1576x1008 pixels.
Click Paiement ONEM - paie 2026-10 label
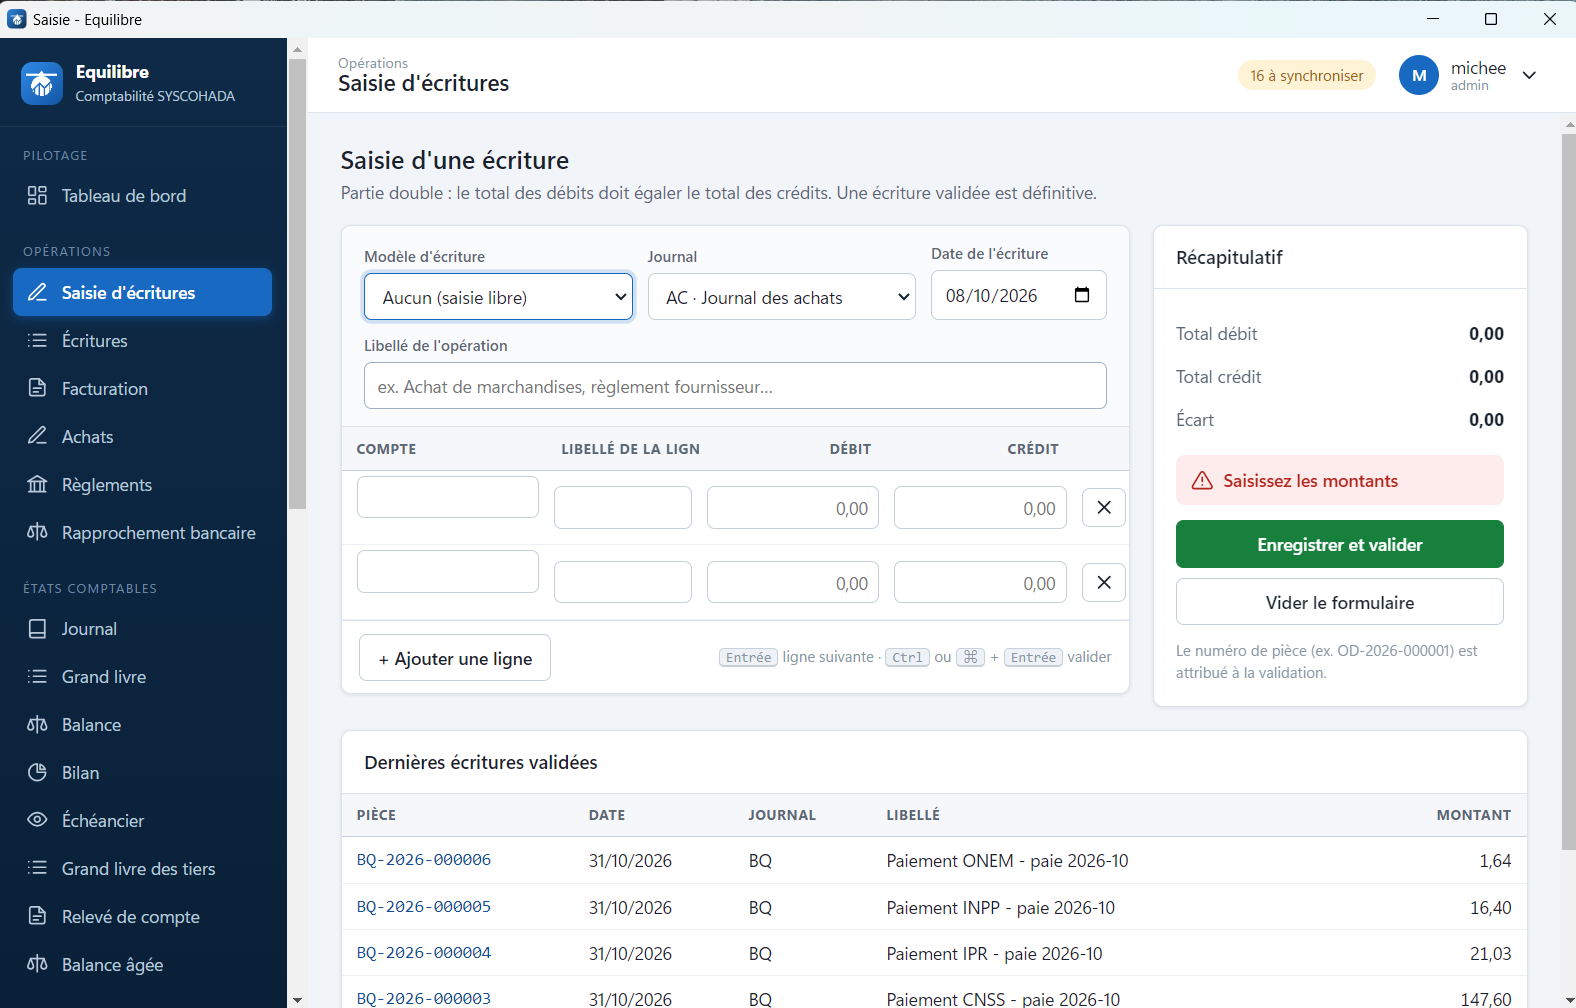pos(1007,861)
